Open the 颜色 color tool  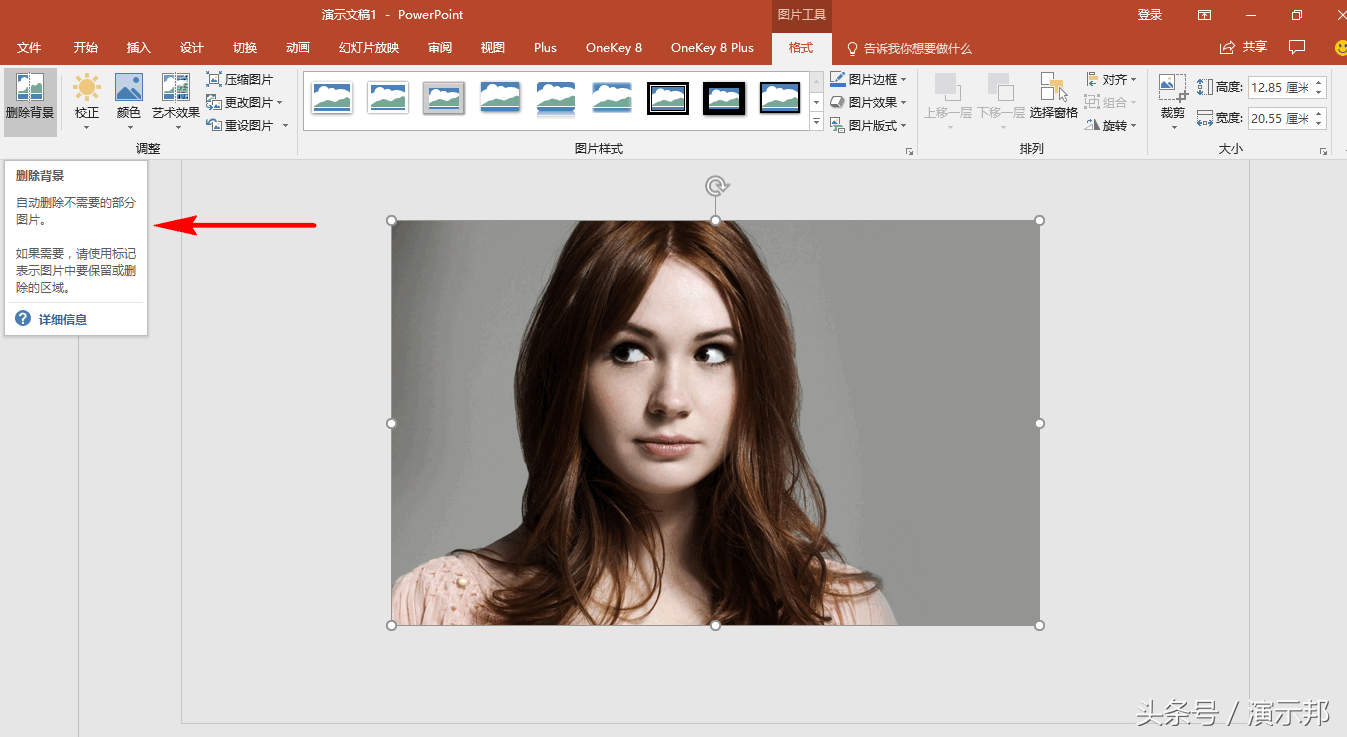click(x=129, y=101)
